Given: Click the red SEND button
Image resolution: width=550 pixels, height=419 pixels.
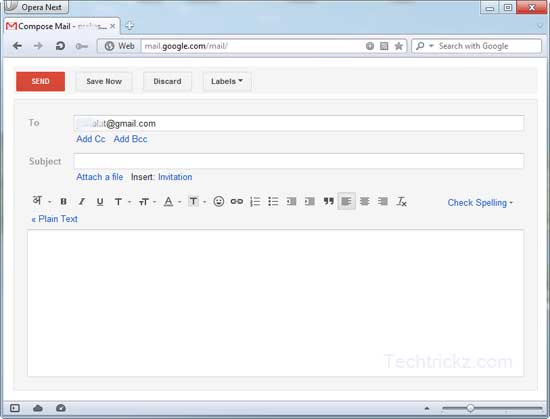Looking at the screenshot, I should (40, 81).
